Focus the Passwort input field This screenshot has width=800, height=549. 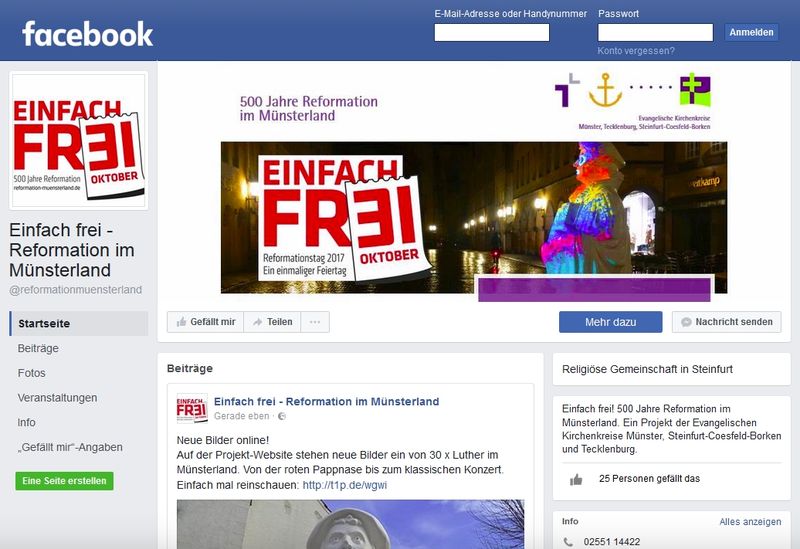656,32
